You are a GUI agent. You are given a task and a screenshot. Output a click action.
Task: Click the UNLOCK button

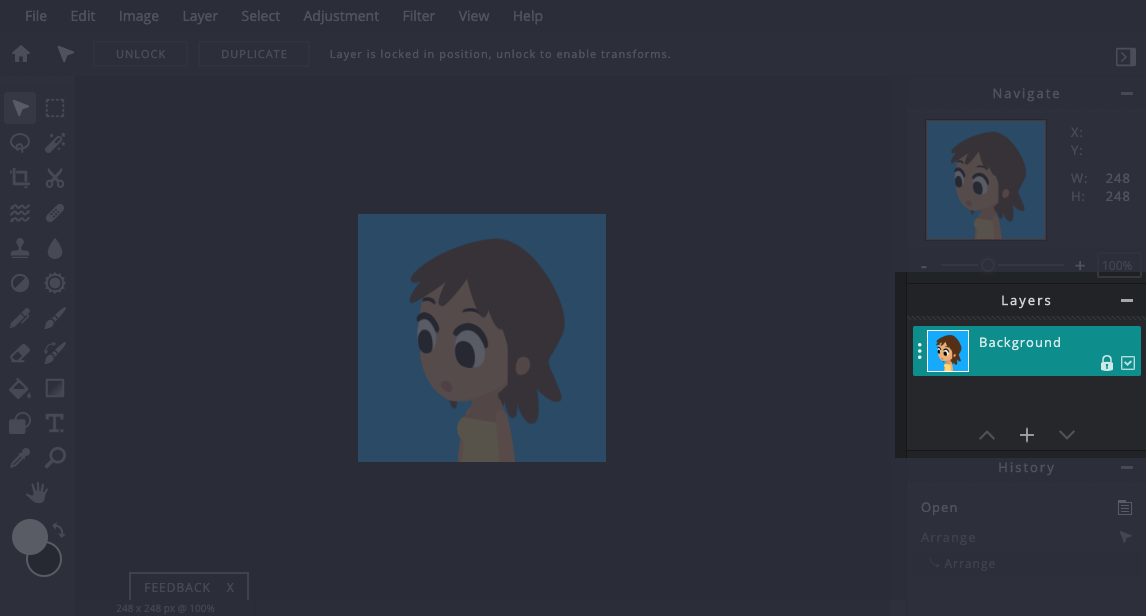tap(140, 54)
